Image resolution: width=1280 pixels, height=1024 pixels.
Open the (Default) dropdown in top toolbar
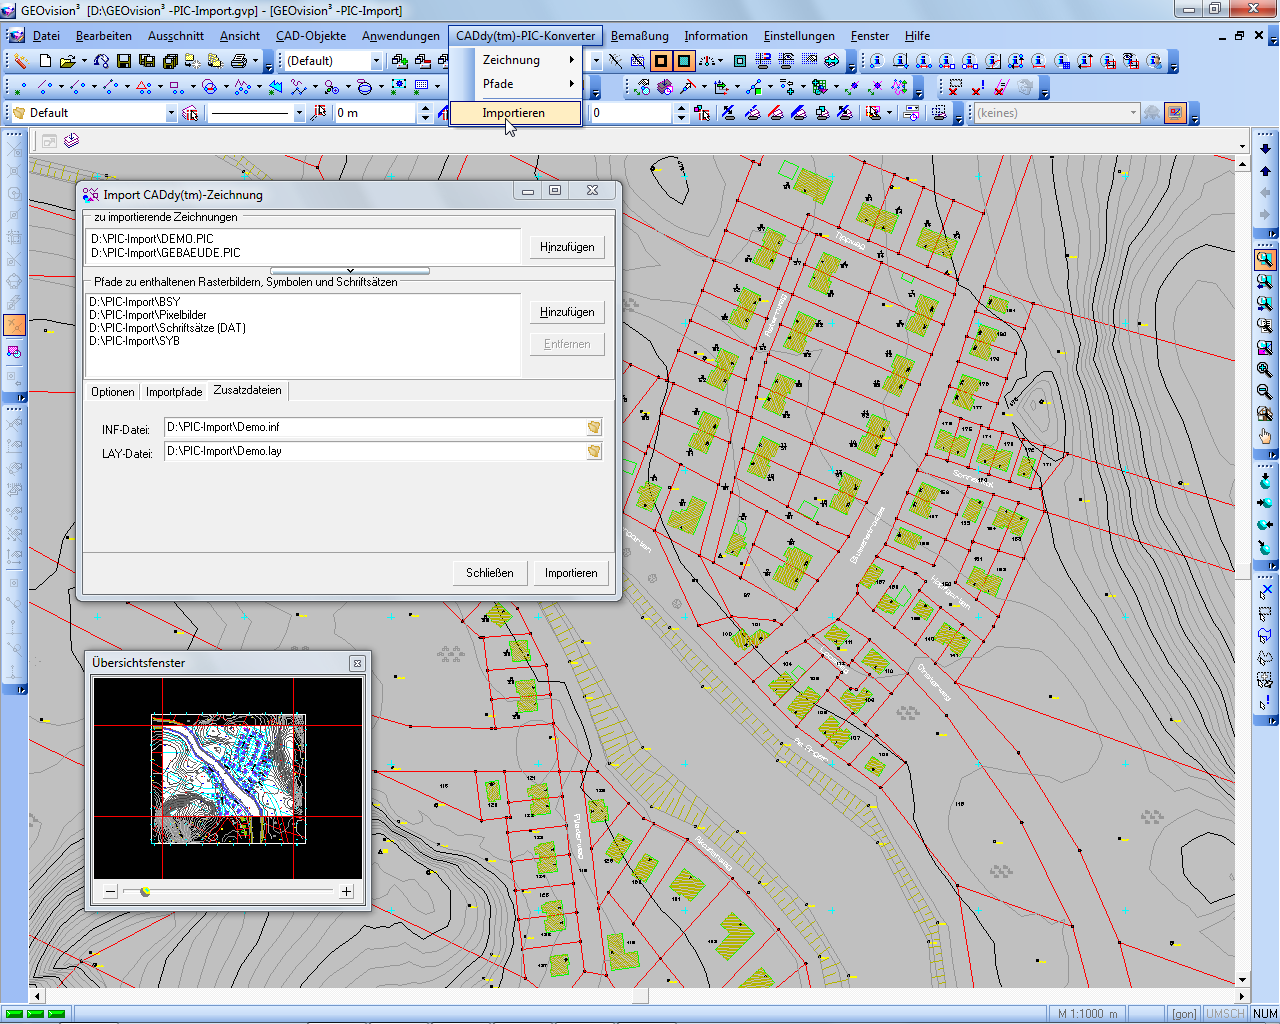[x=376, y=62]
